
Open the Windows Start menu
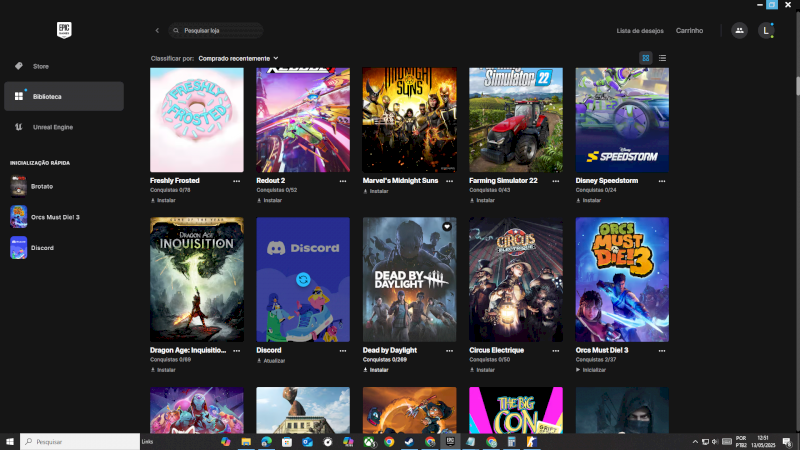10,442
